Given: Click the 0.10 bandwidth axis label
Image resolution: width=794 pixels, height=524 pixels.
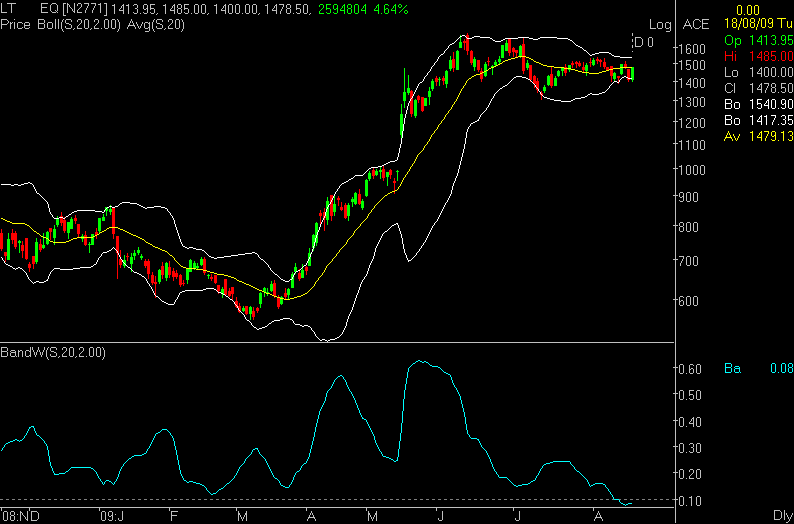Looking at the screenshot, I should 690,500.
